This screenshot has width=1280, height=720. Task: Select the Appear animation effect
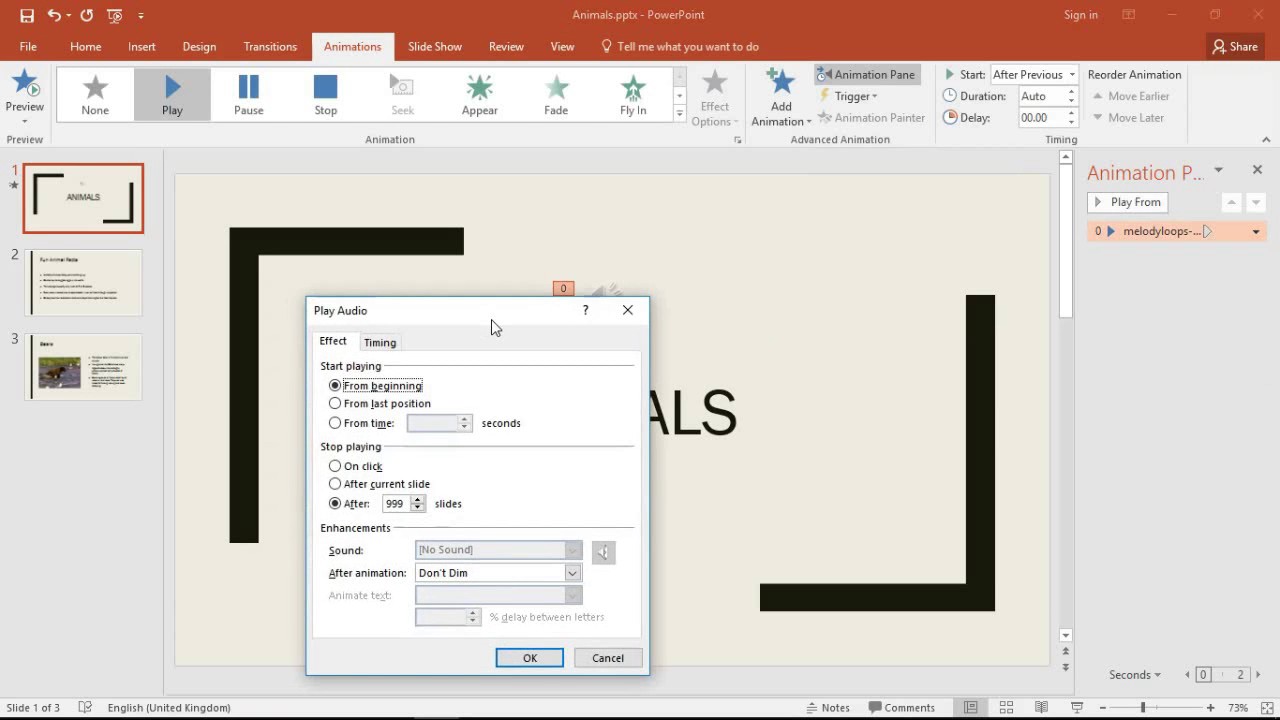tap(479, 93)
